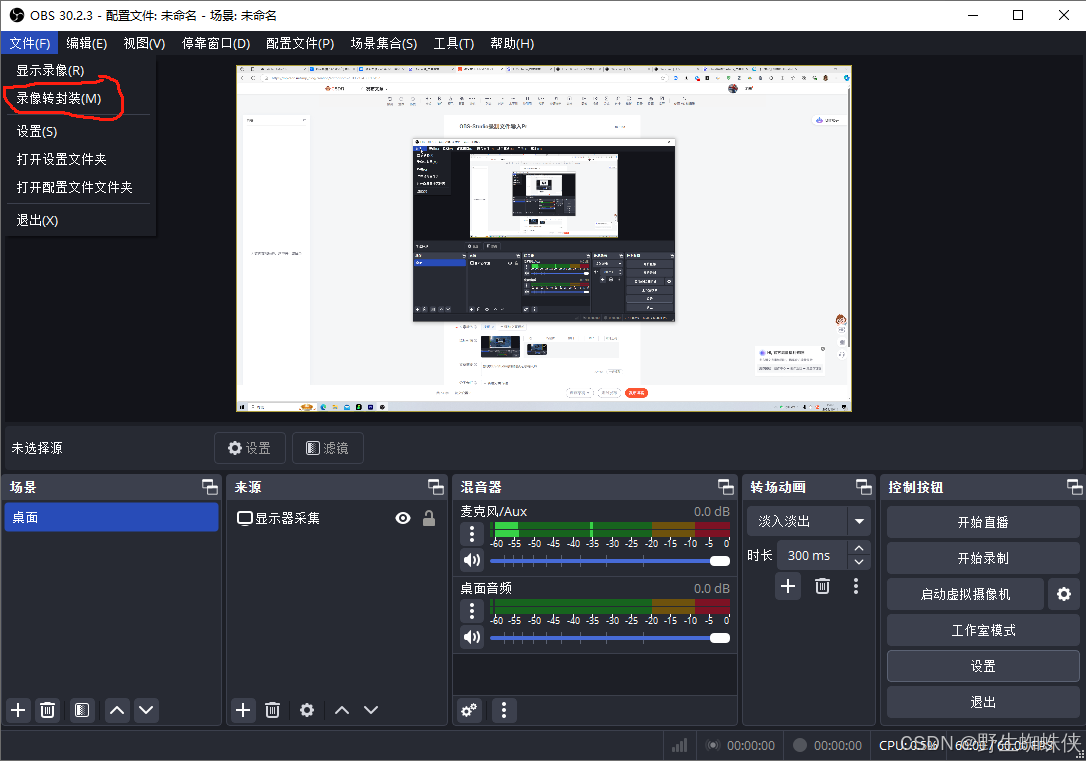Undock the Scenes panel
This screenshot has height=761, width=1086.
(x=210, y=487)
